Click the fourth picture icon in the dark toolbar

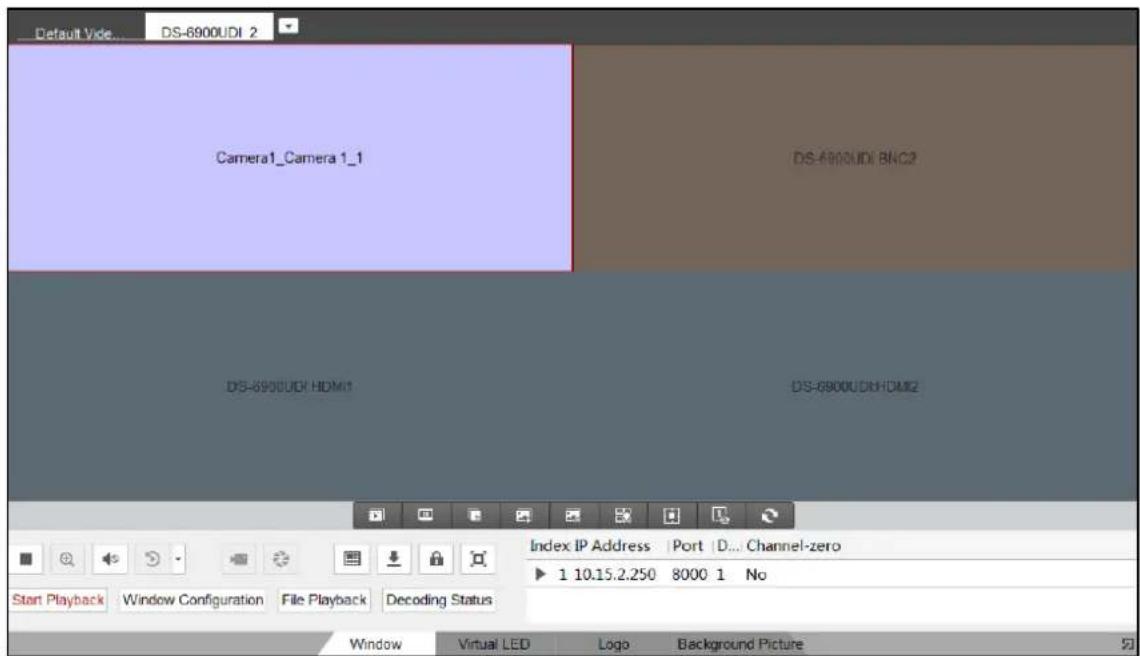point(523,516)
